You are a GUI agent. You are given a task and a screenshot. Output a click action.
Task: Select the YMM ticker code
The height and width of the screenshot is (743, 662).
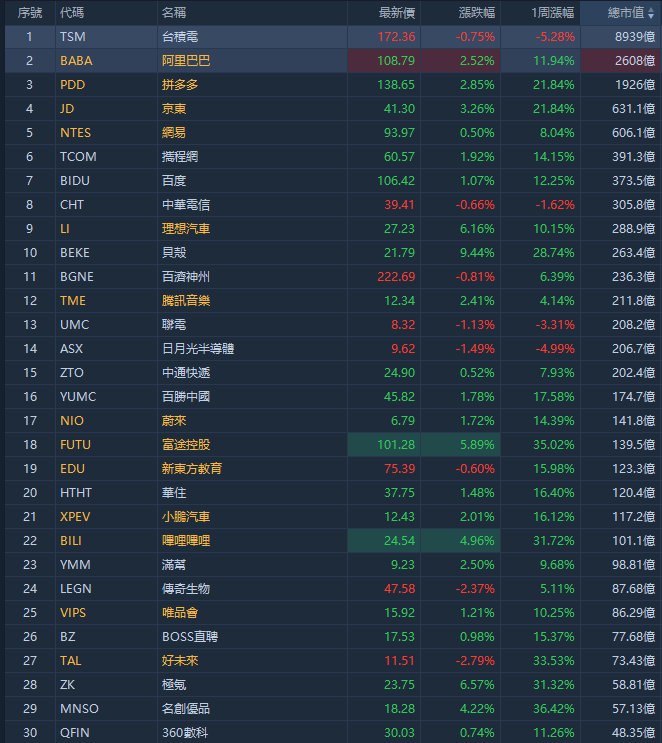(x=75, y=564)
